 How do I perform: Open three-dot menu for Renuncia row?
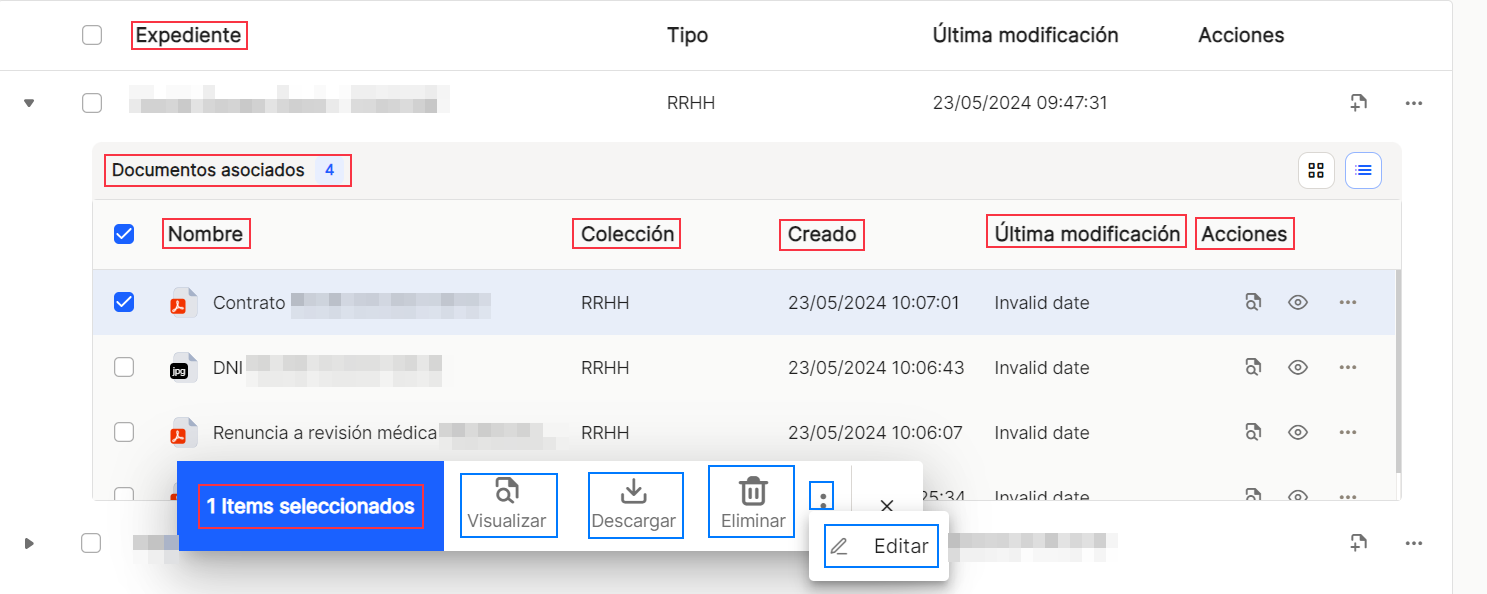[x=1348, y=432]
